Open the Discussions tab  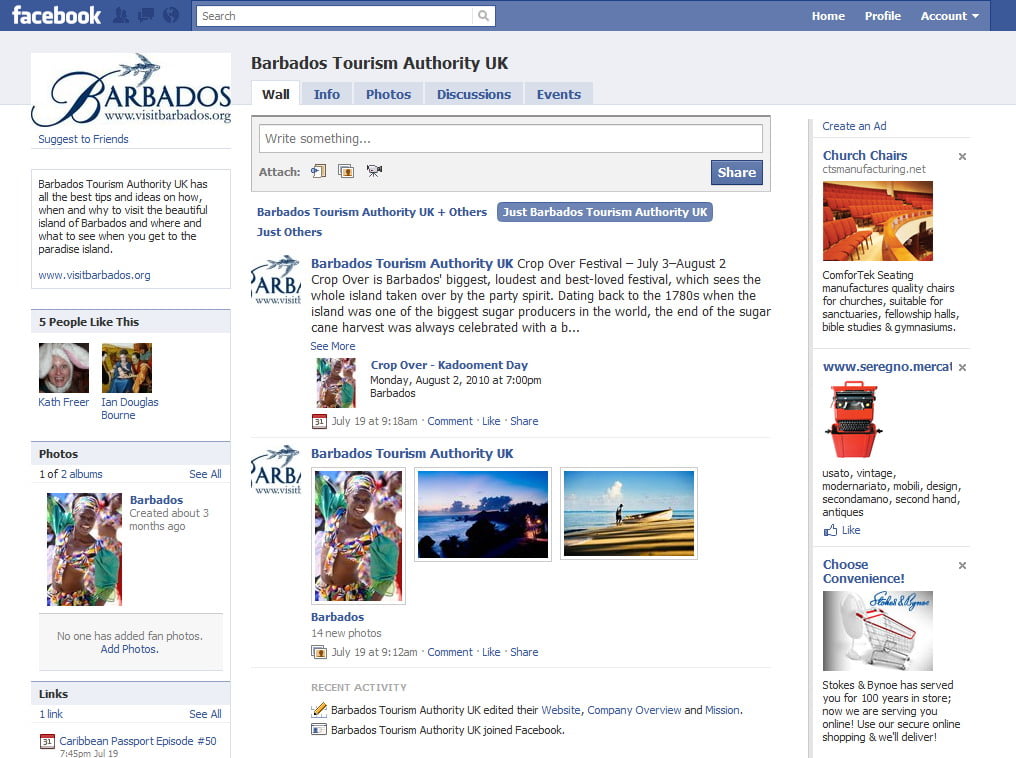[473, 94]
